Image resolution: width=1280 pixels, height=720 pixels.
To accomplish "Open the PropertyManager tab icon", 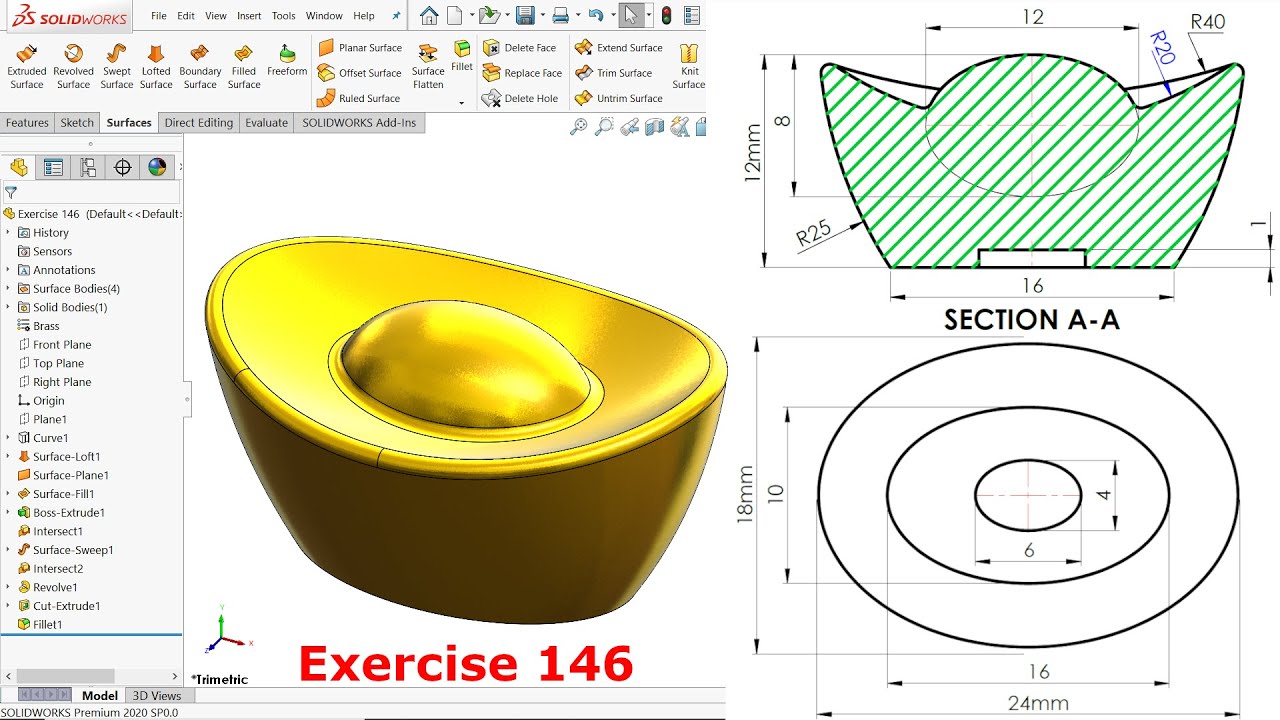I will pos(53,167).
